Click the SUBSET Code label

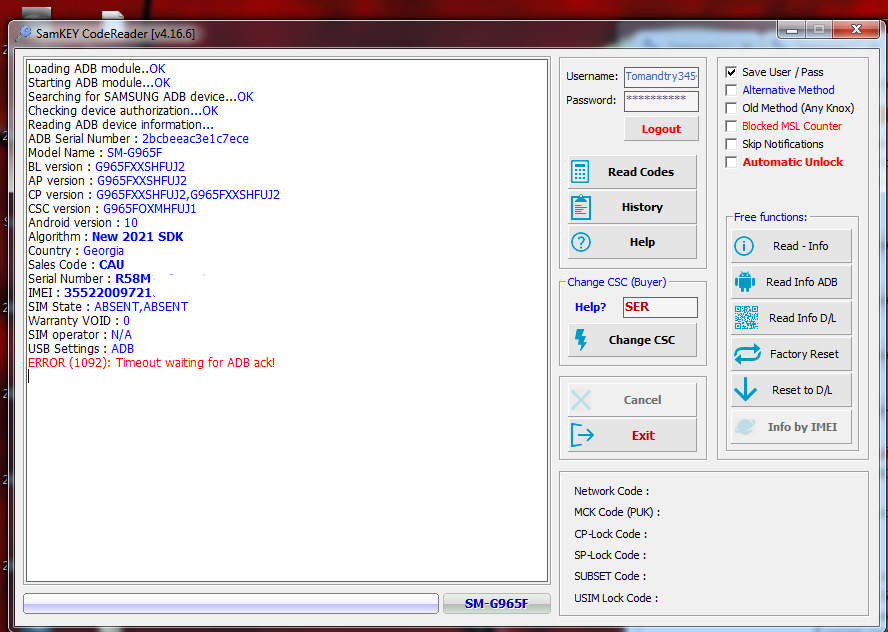pyautogui.click(x=610, y=576)
